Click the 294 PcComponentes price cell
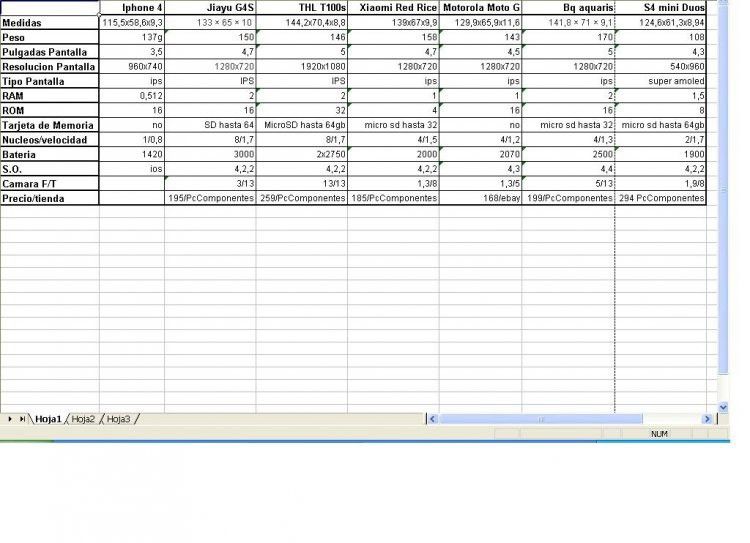Viewport: 750px width, 543px height. 661,198
